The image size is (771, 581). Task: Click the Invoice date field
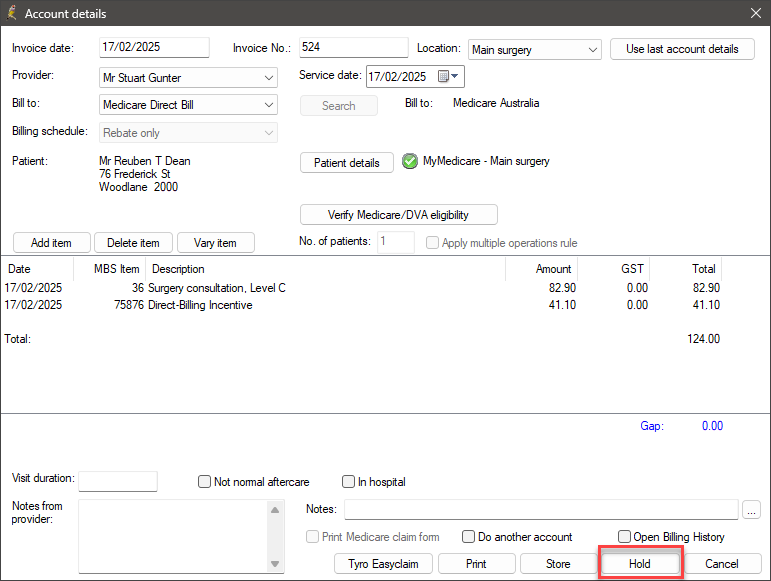coord(154,47)
